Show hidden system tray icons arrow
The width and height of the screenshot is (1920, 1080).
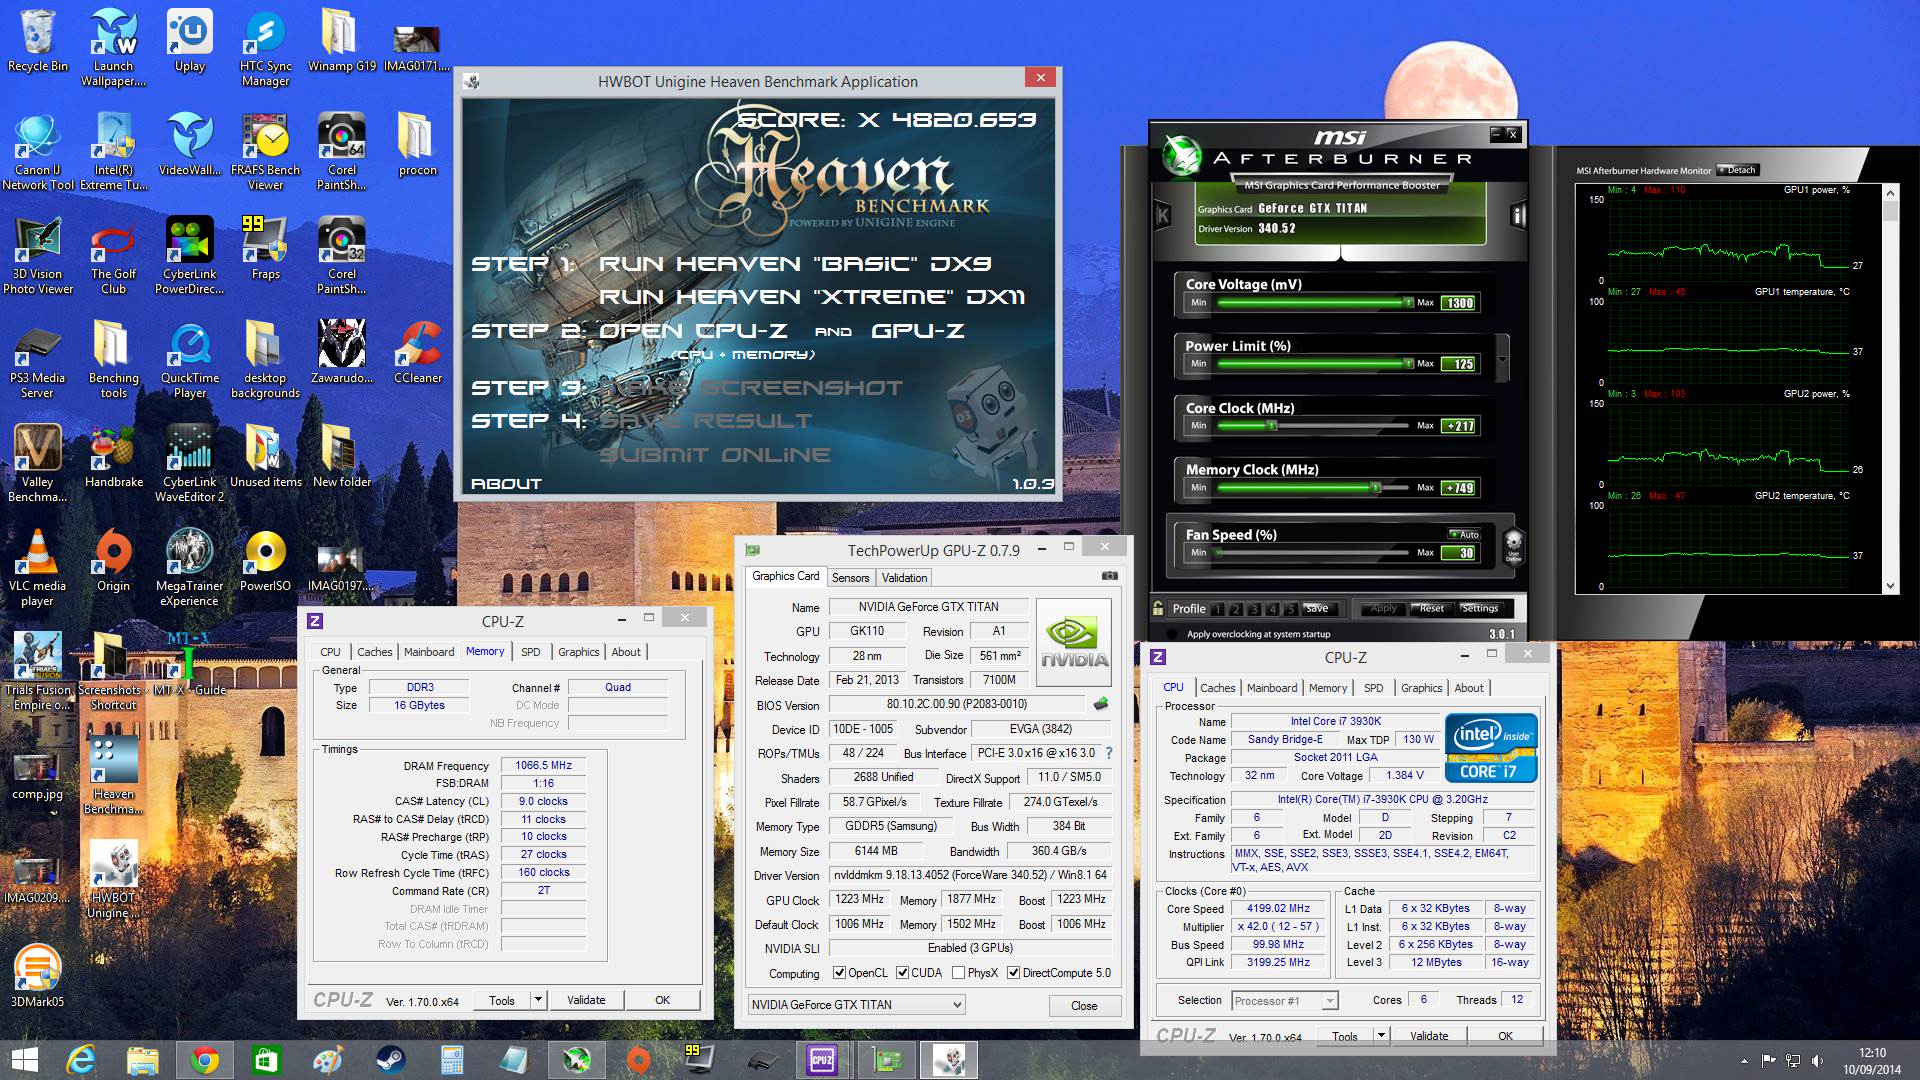tap(1744, 1060)
